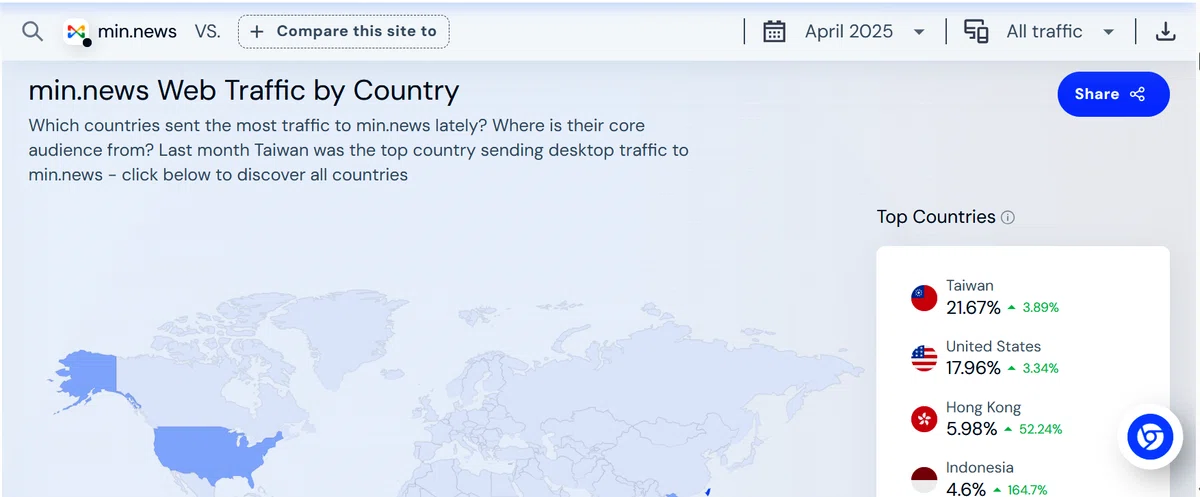The image size is (1200, 497).
Task: Click the devices traffic icon
Action: click(976, 31)
